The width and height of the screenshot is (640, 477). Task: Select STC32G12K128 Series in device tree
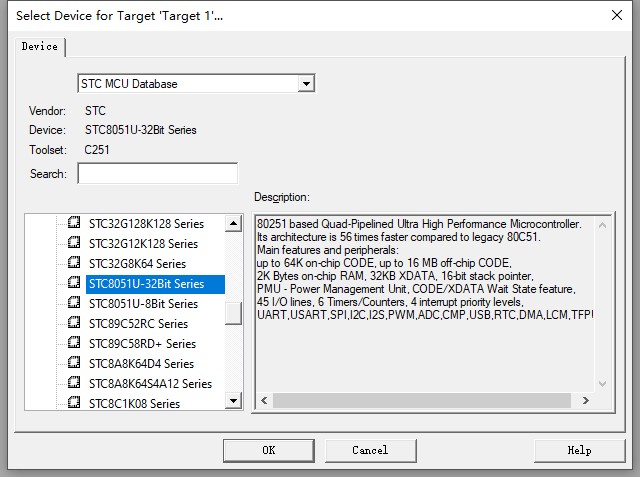click(143, 244)
